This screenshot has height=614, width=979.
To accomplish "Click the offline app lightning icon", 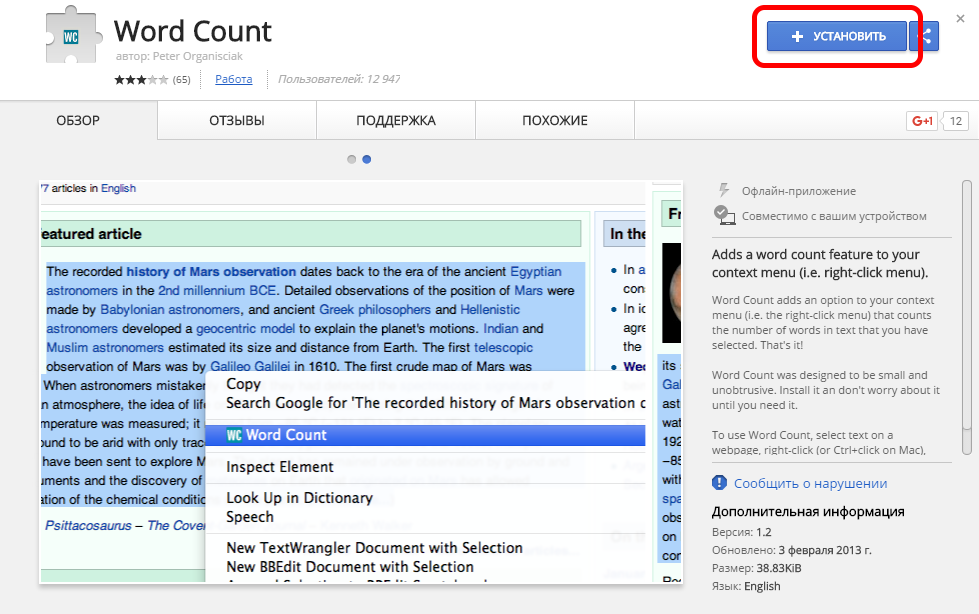I will tap(723, 190).
